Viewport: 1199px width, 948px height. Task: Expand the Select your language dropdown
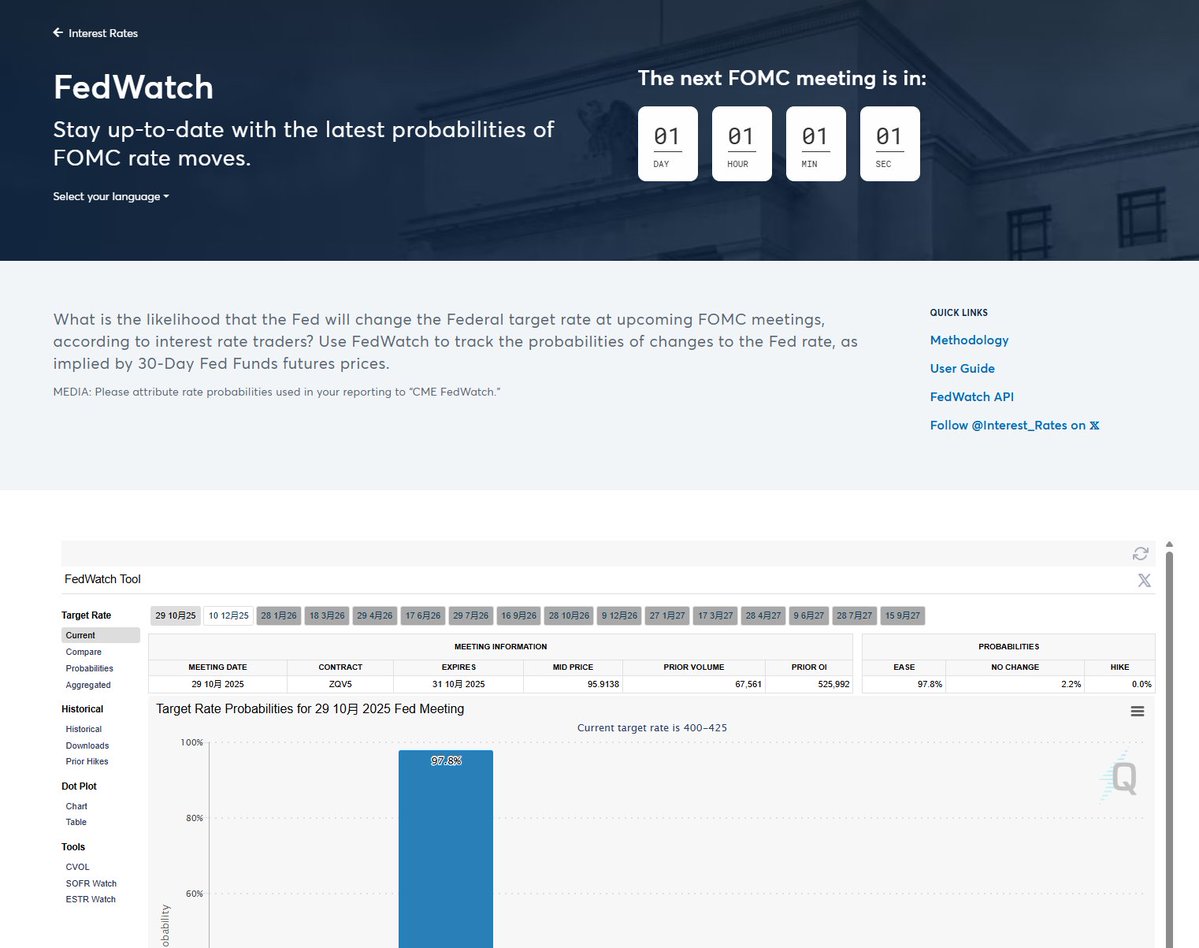pyautogui.click(x=111, y=197)
